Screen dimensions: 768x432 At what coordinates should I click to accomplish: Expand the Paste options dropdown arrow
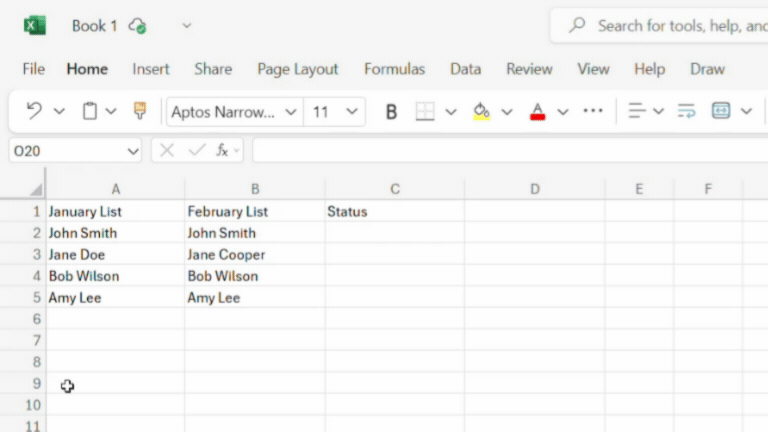click(x=111, y=112)
